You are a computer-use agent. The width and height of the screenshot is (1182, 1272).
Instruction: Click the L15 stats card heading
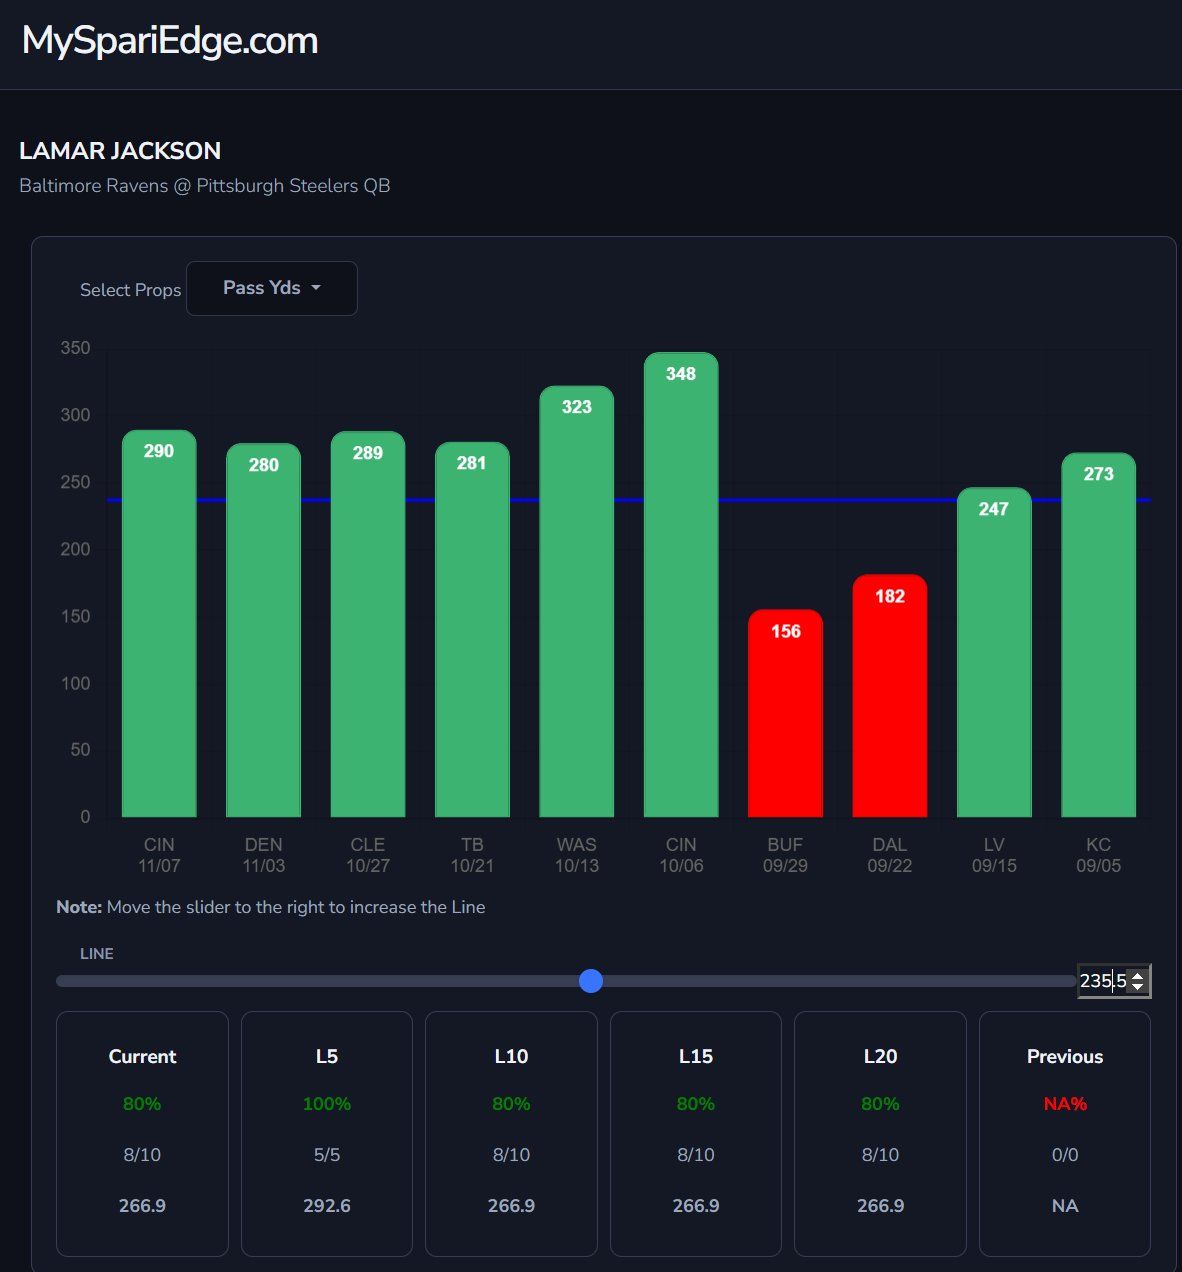click(696, 1057)
